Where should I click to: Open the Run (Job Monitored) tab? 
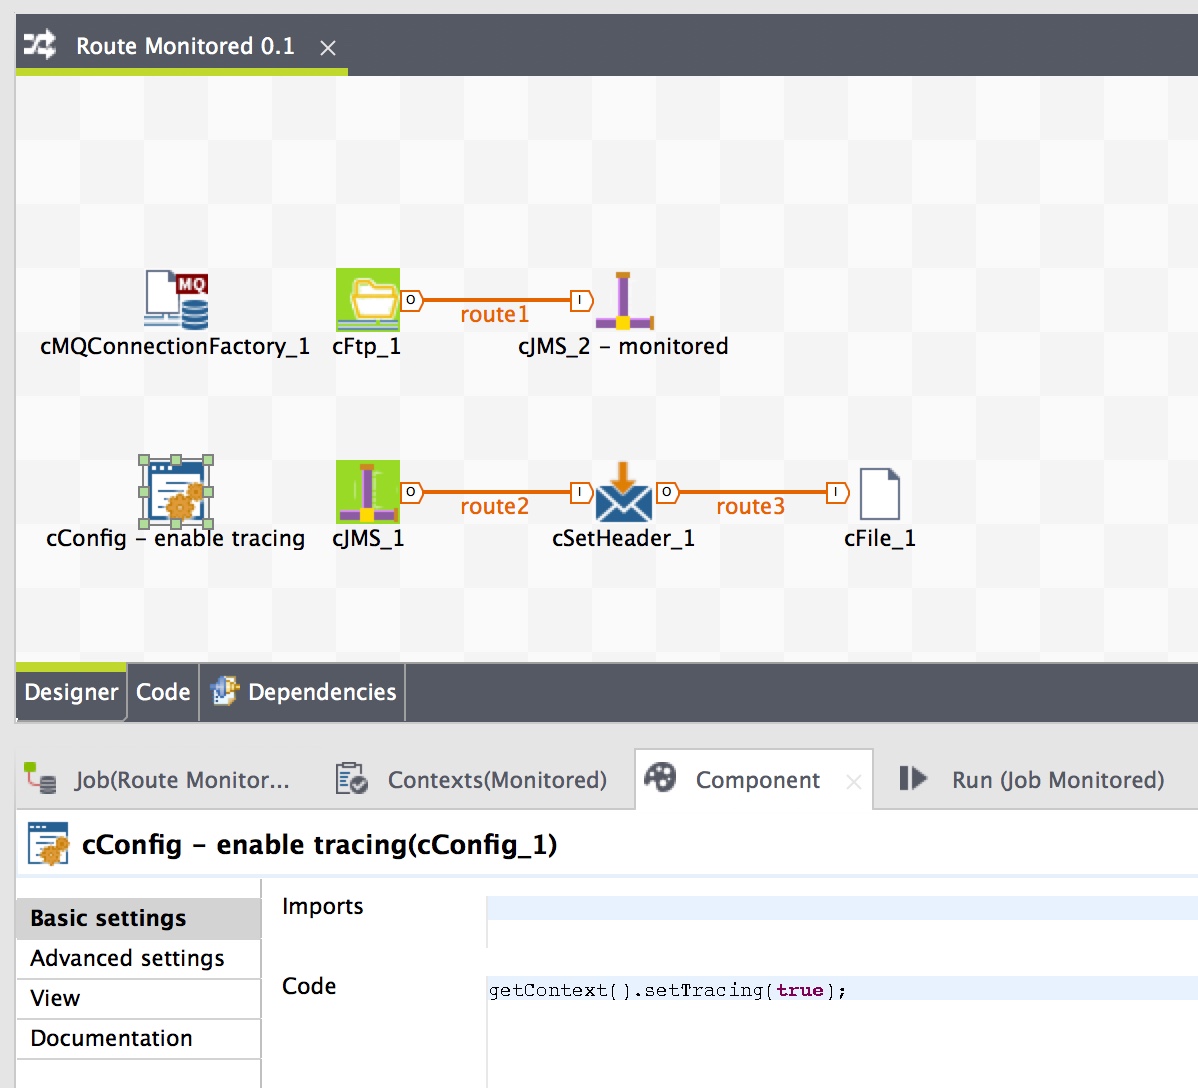coord(1057,780)
